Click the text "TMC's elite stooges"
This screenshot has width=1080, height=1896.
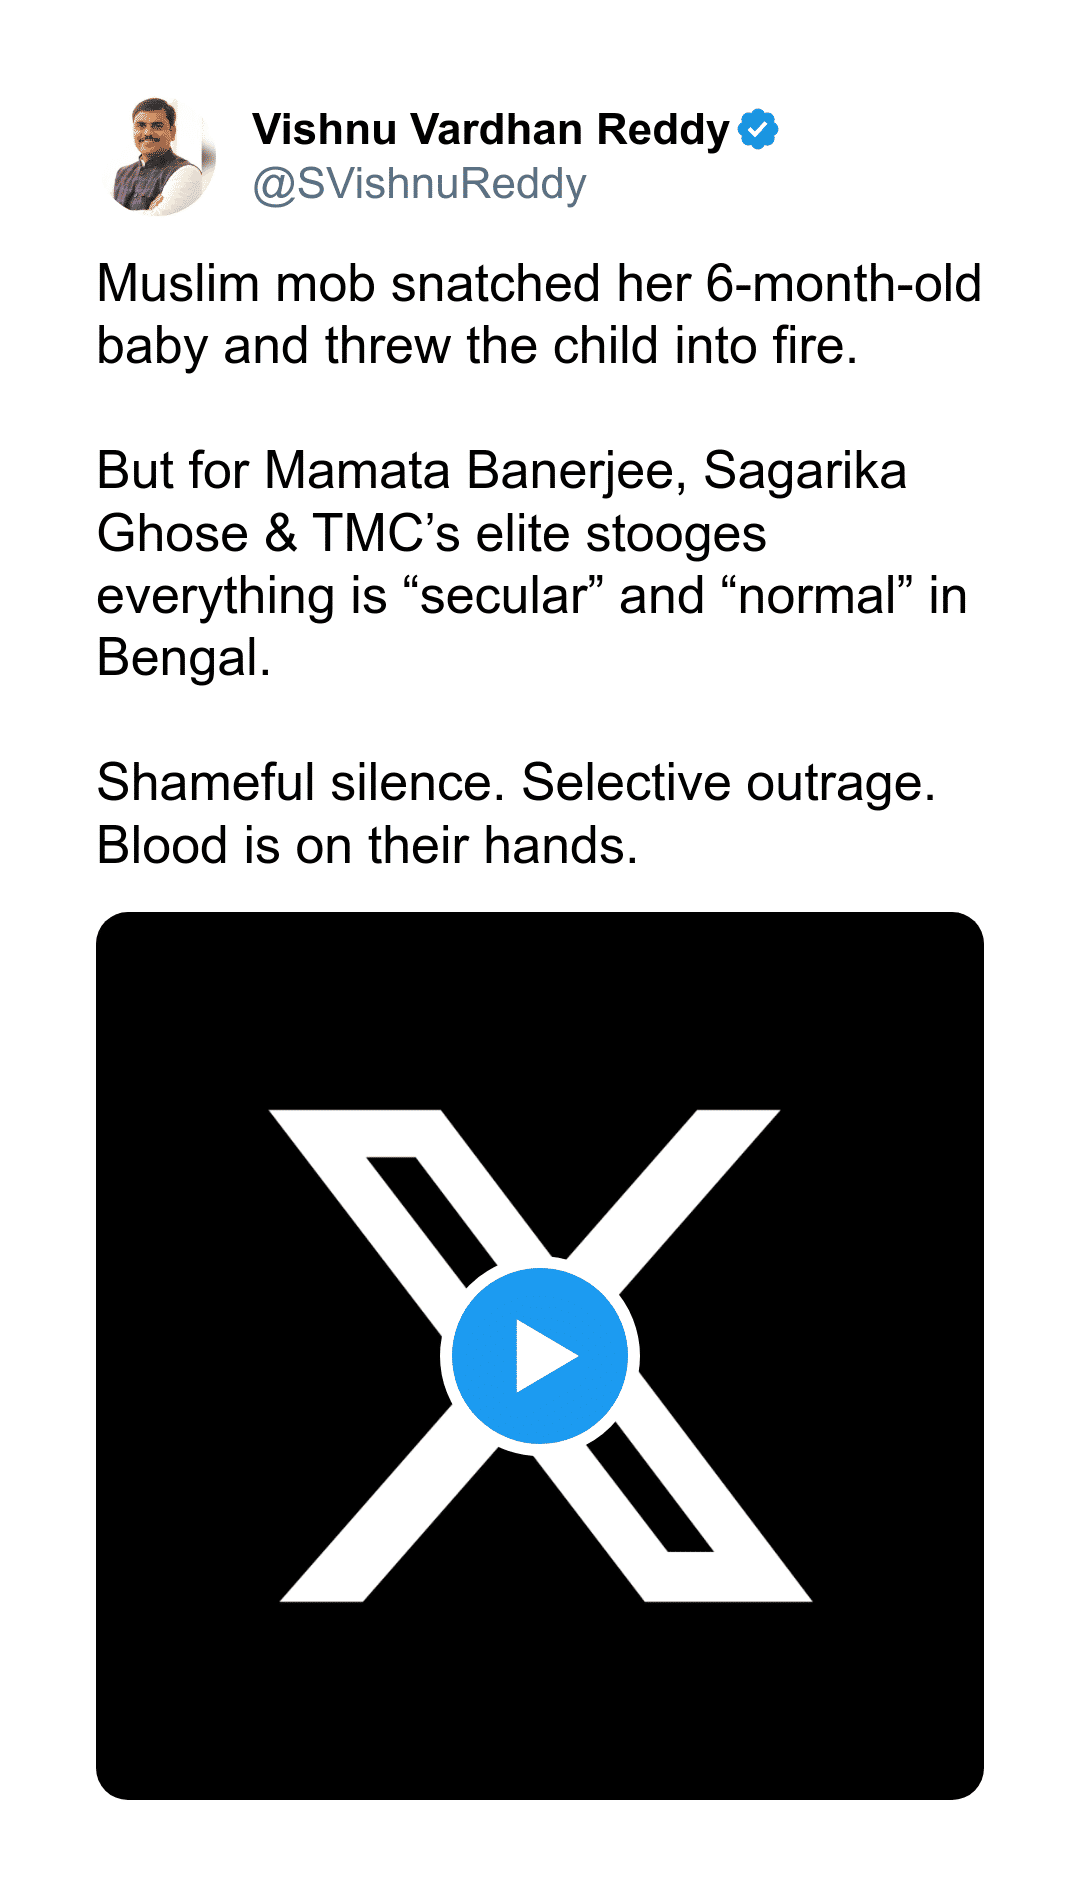540,534
